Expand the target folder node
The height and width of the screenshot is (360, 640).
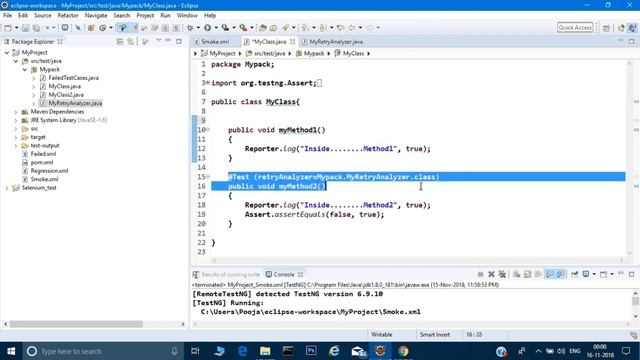[16, 137]
